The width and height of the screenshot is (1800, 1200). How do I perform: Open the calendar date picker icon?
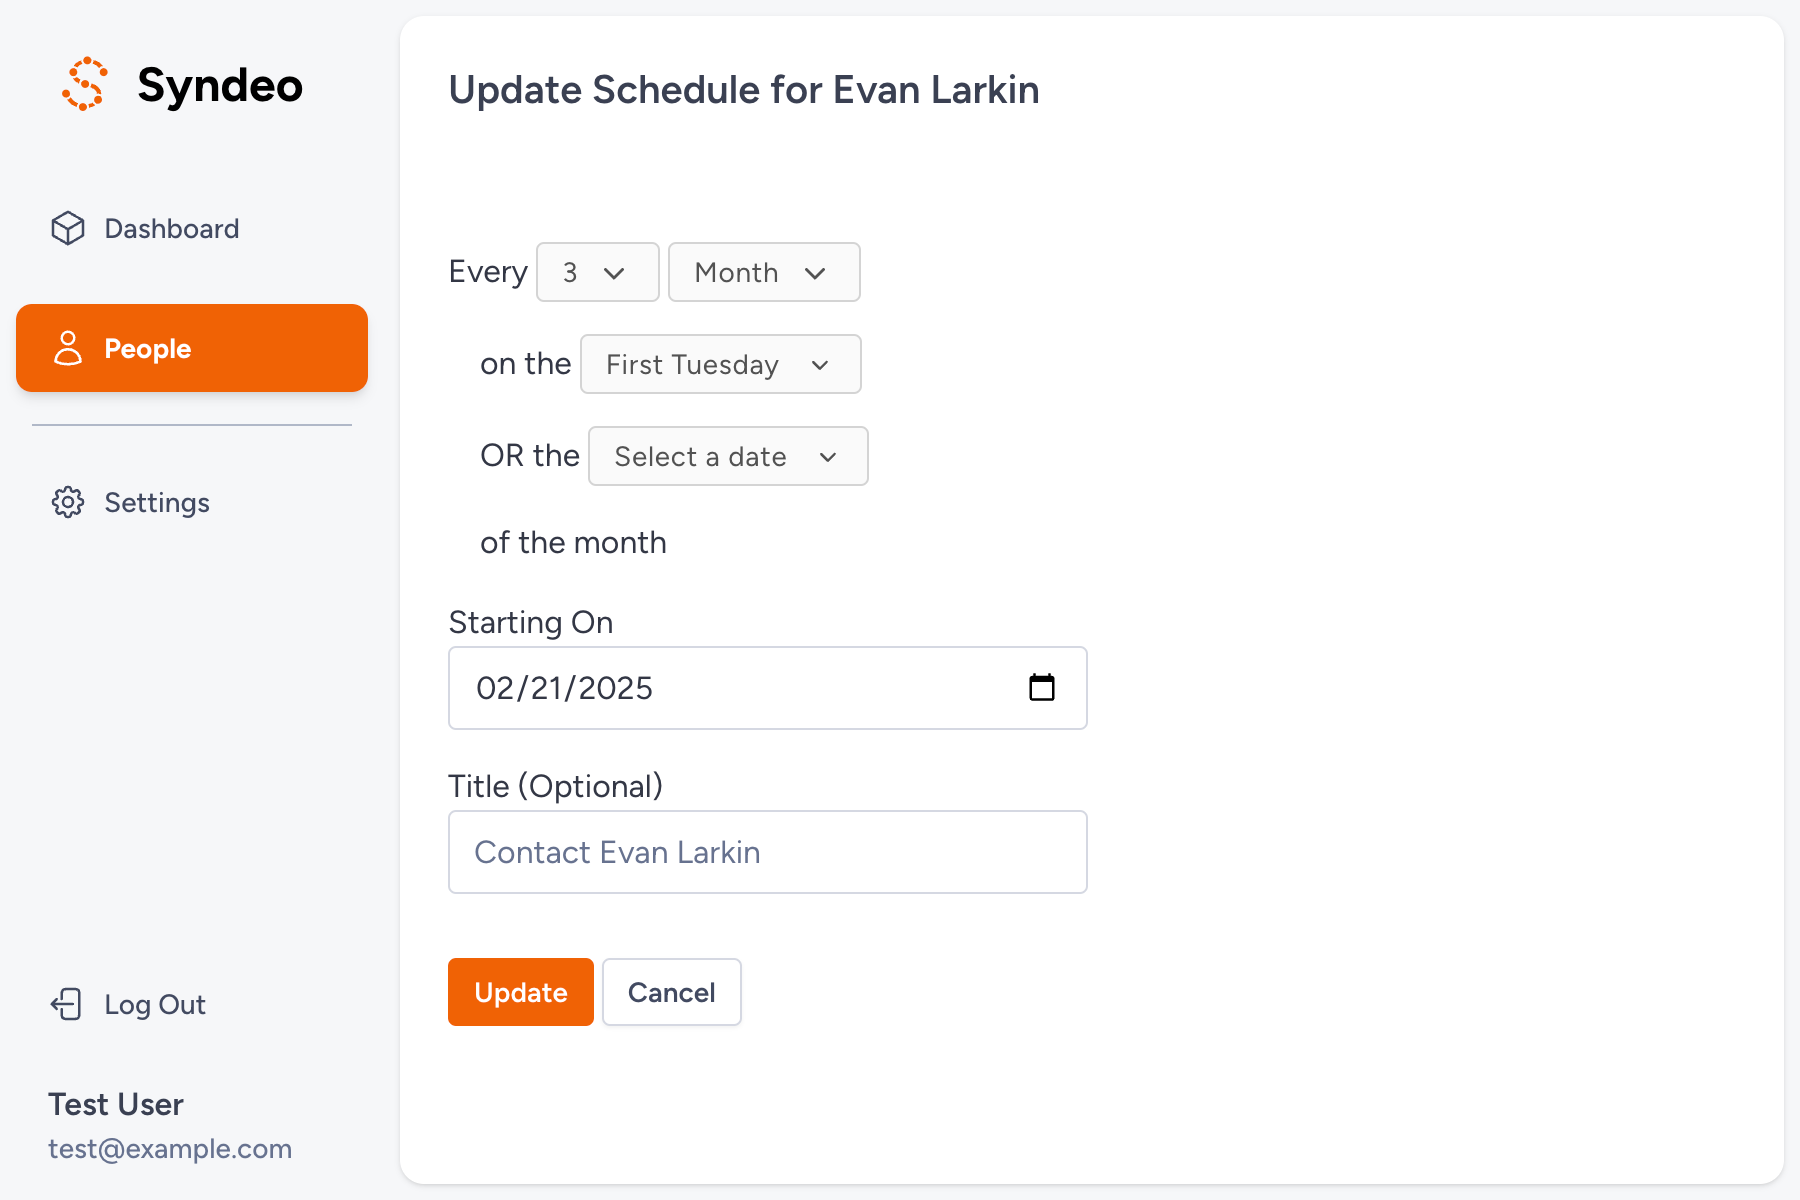pos(1041,688)
